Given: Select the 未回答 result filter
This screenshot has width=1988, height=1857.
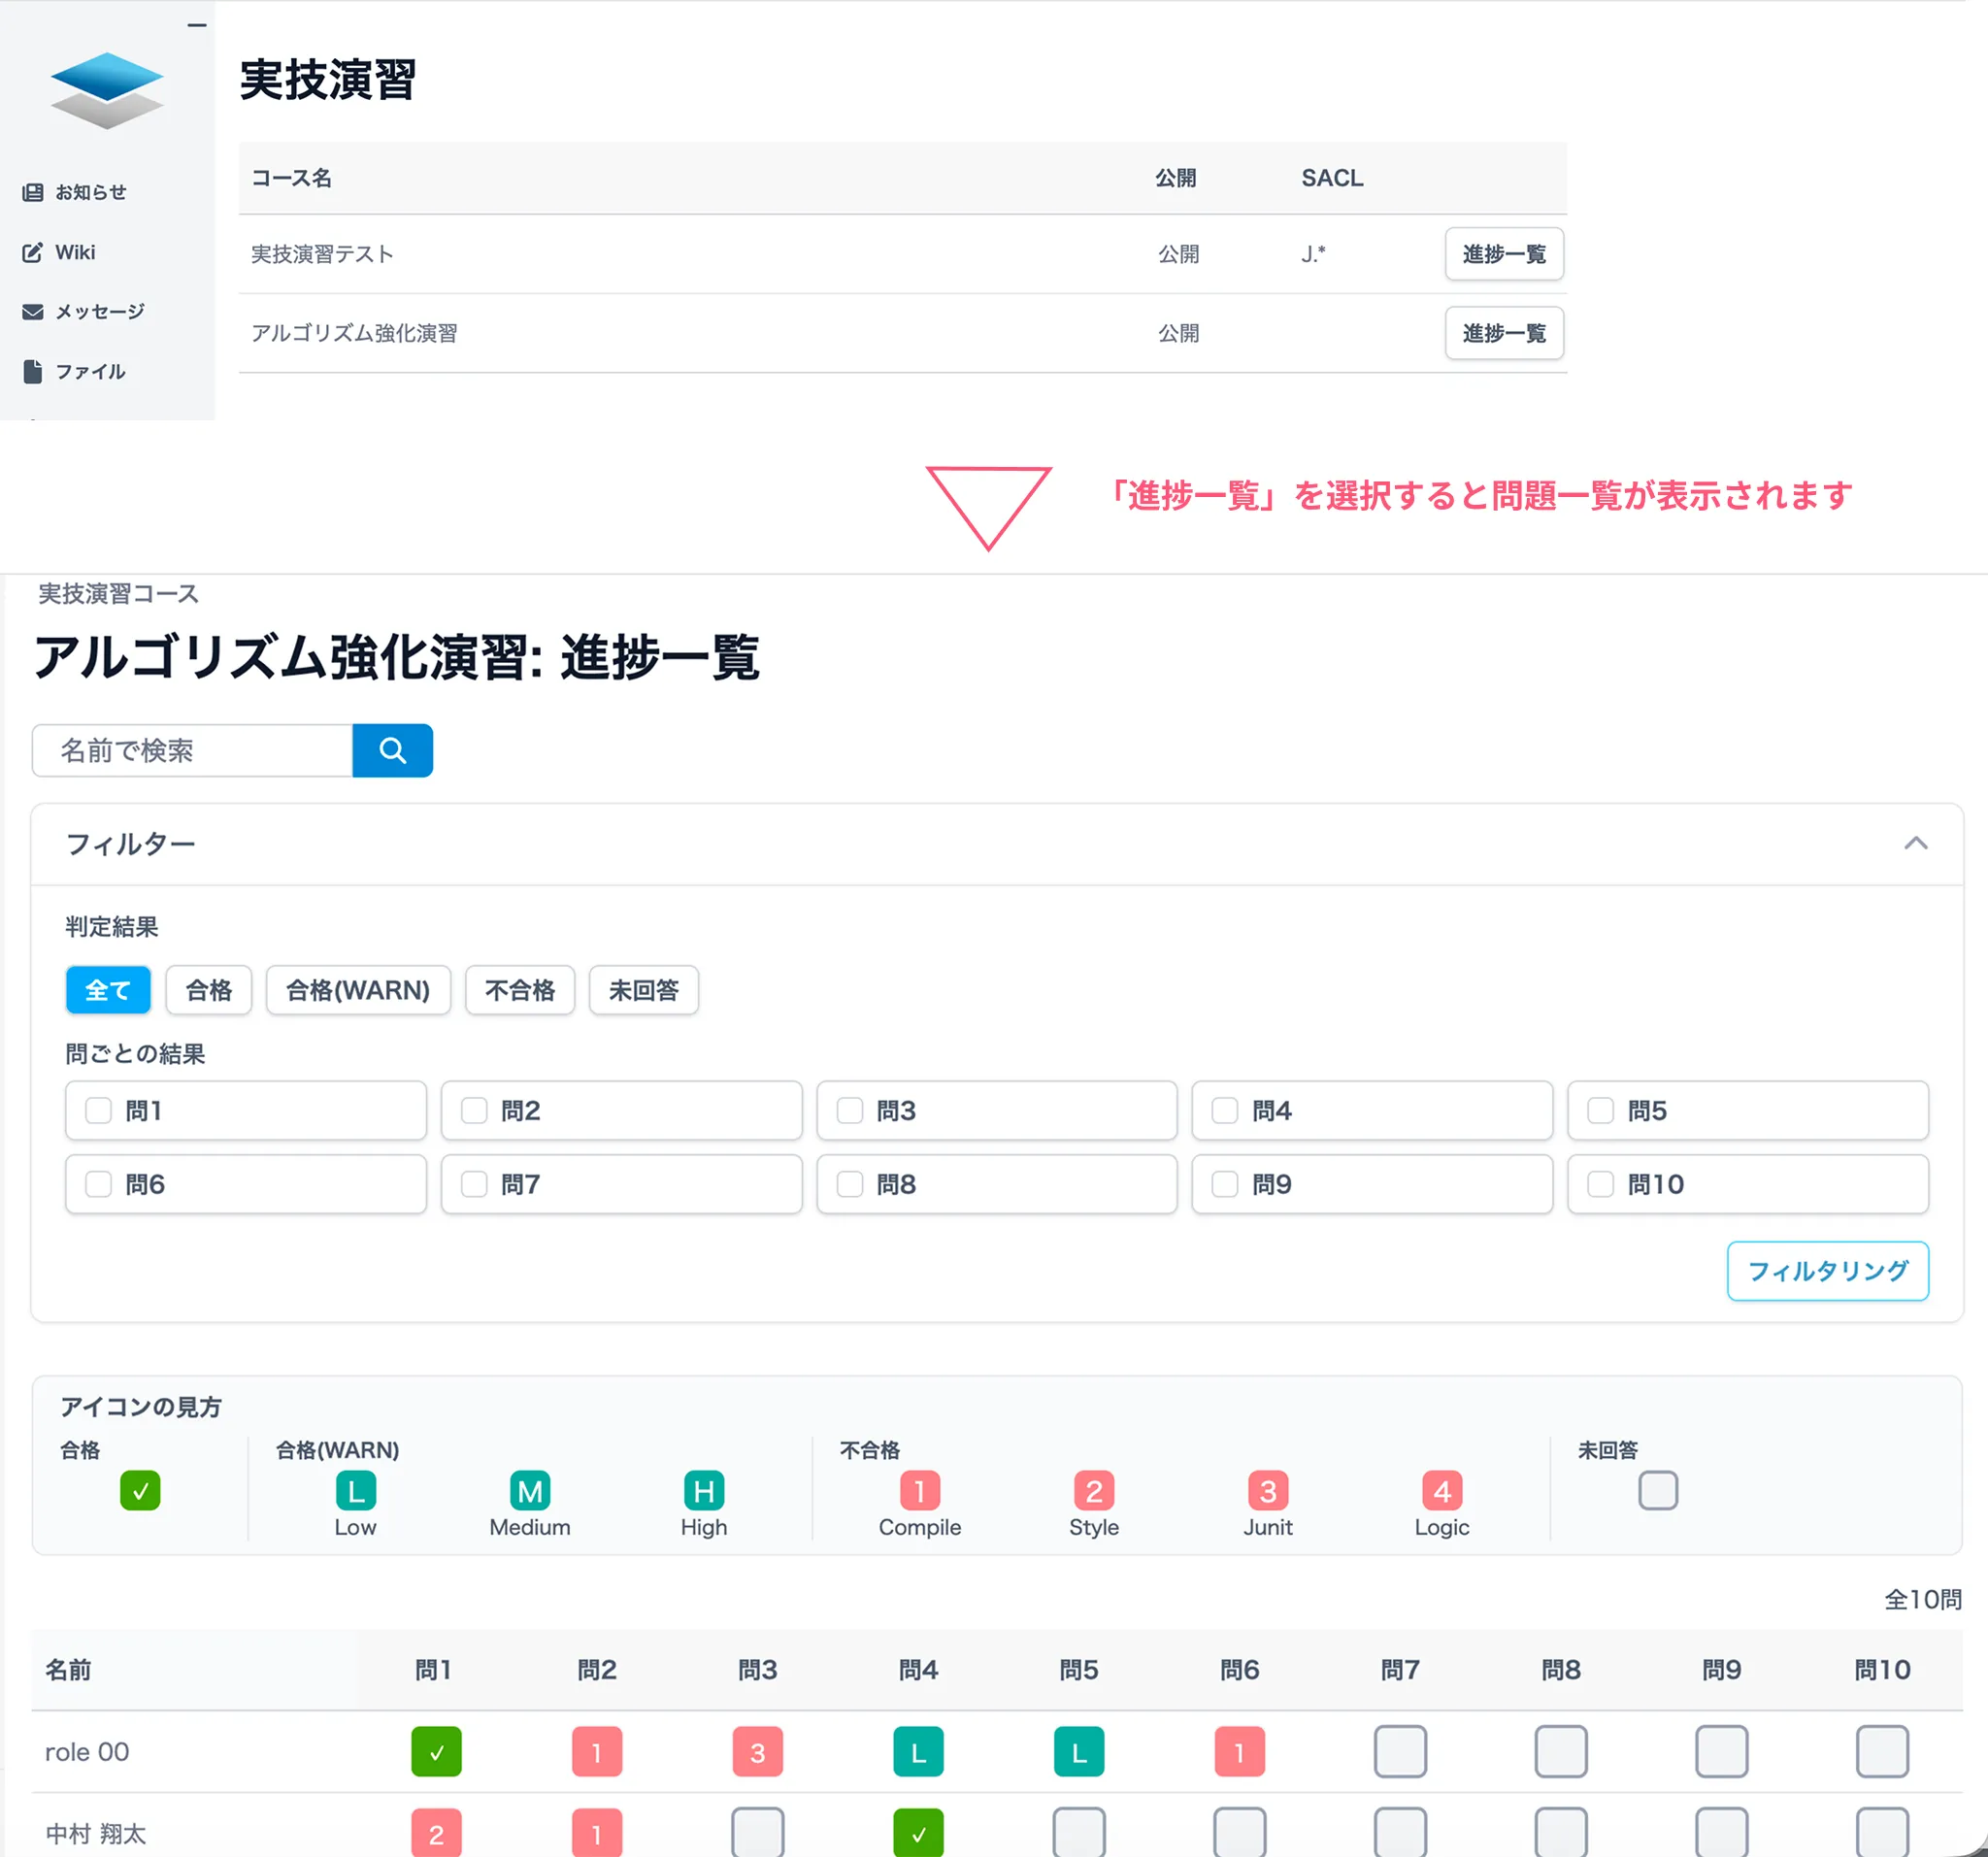Looking at the screenshot, I should click(643, 990).
